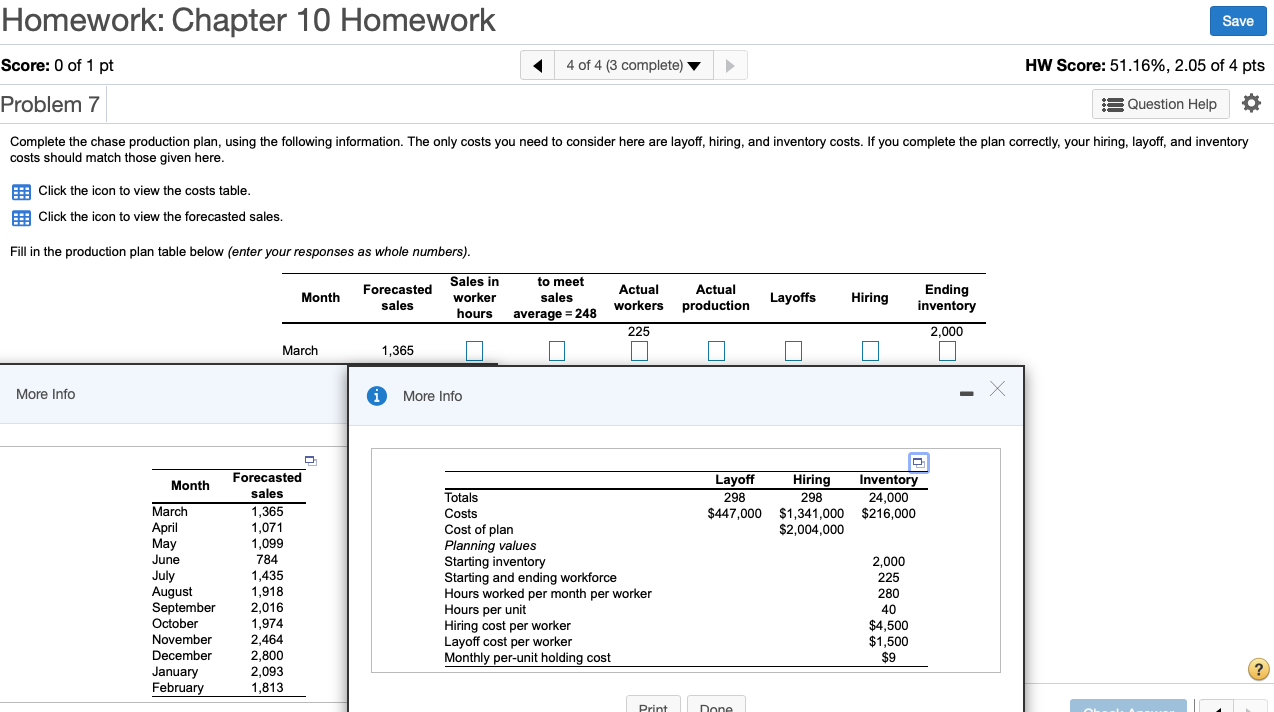The width and height of the screenshot is (1274, 712).
Task: Select March hiring input box
Action: tap(870, 351)
